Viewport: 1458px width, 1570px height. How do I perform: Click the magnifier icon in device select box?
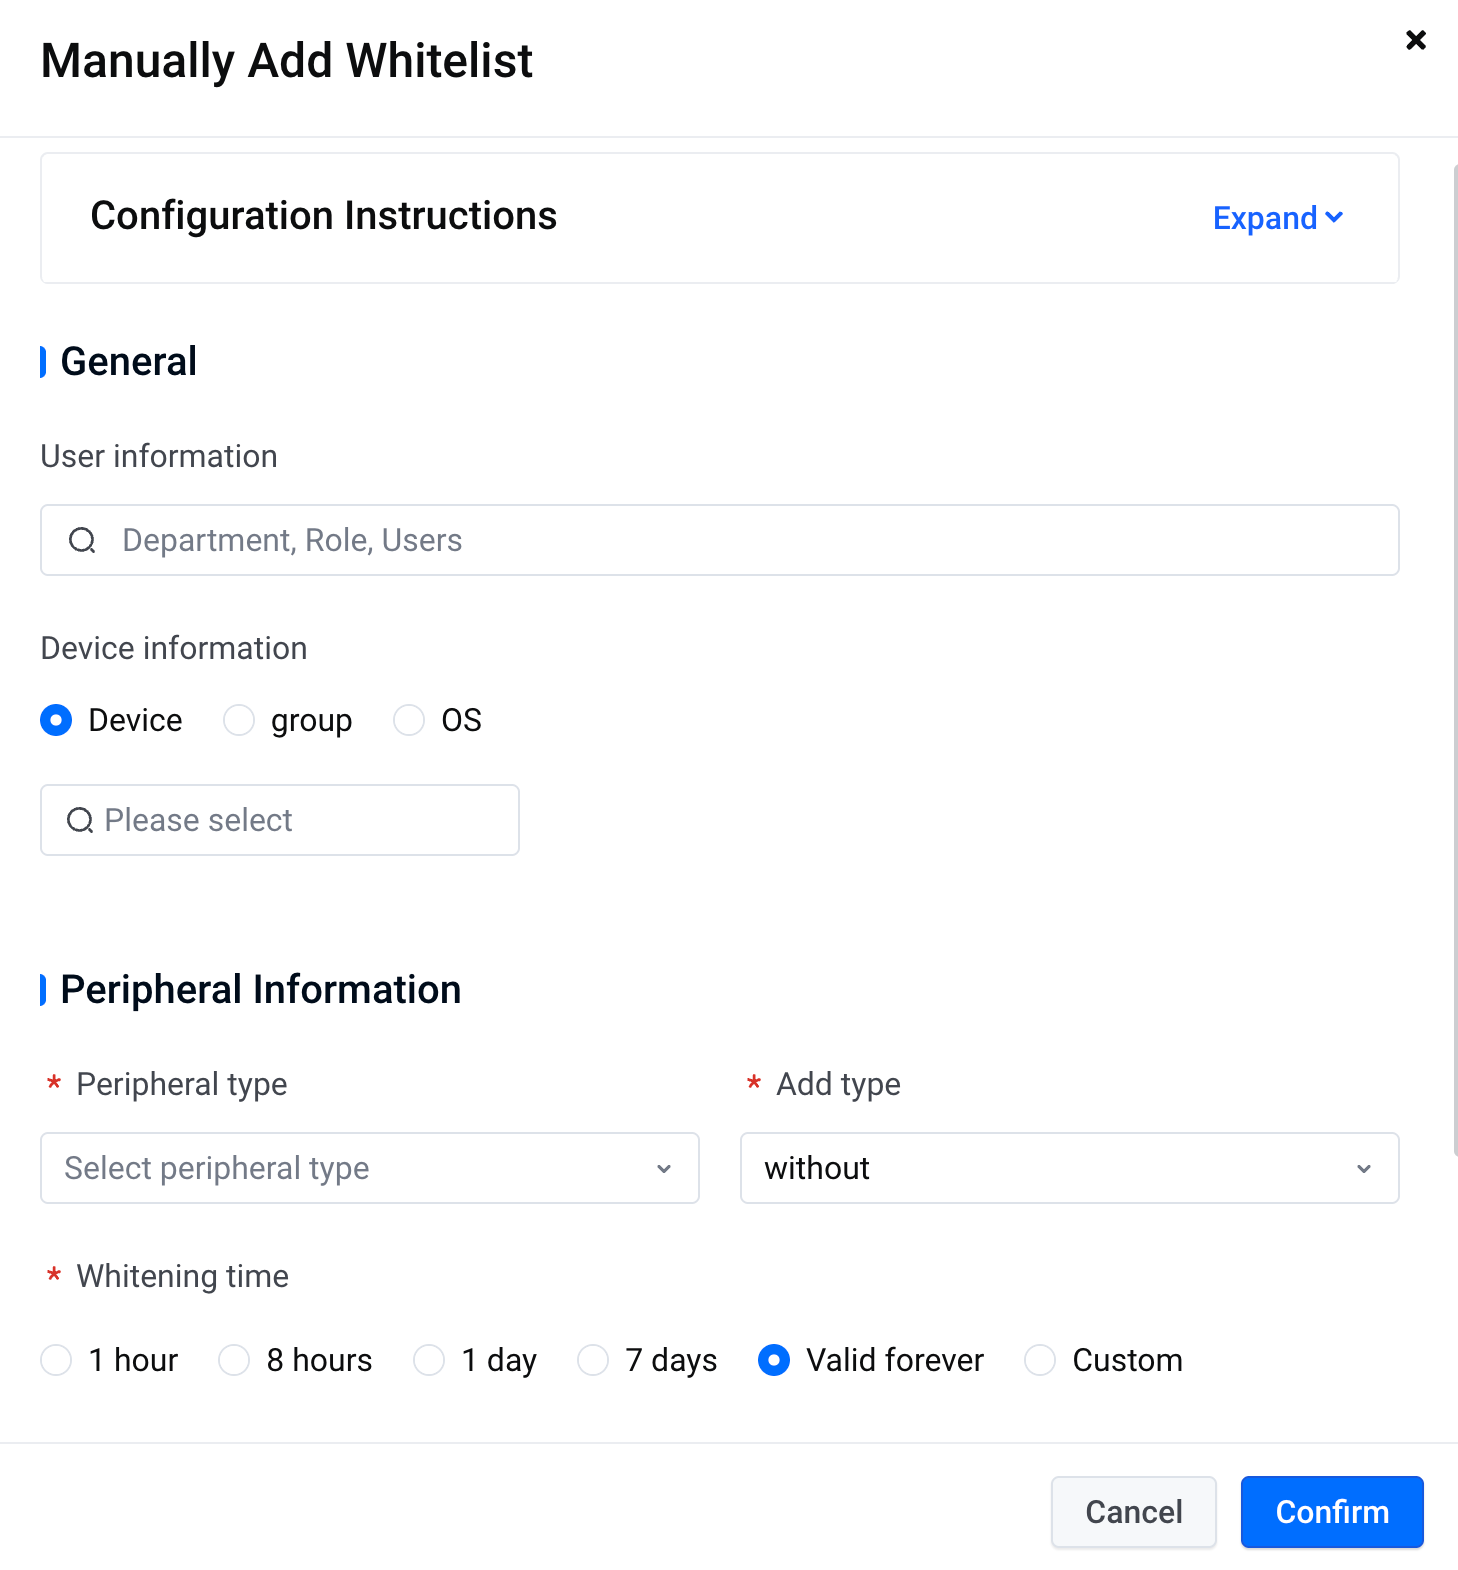pos(80,821)
